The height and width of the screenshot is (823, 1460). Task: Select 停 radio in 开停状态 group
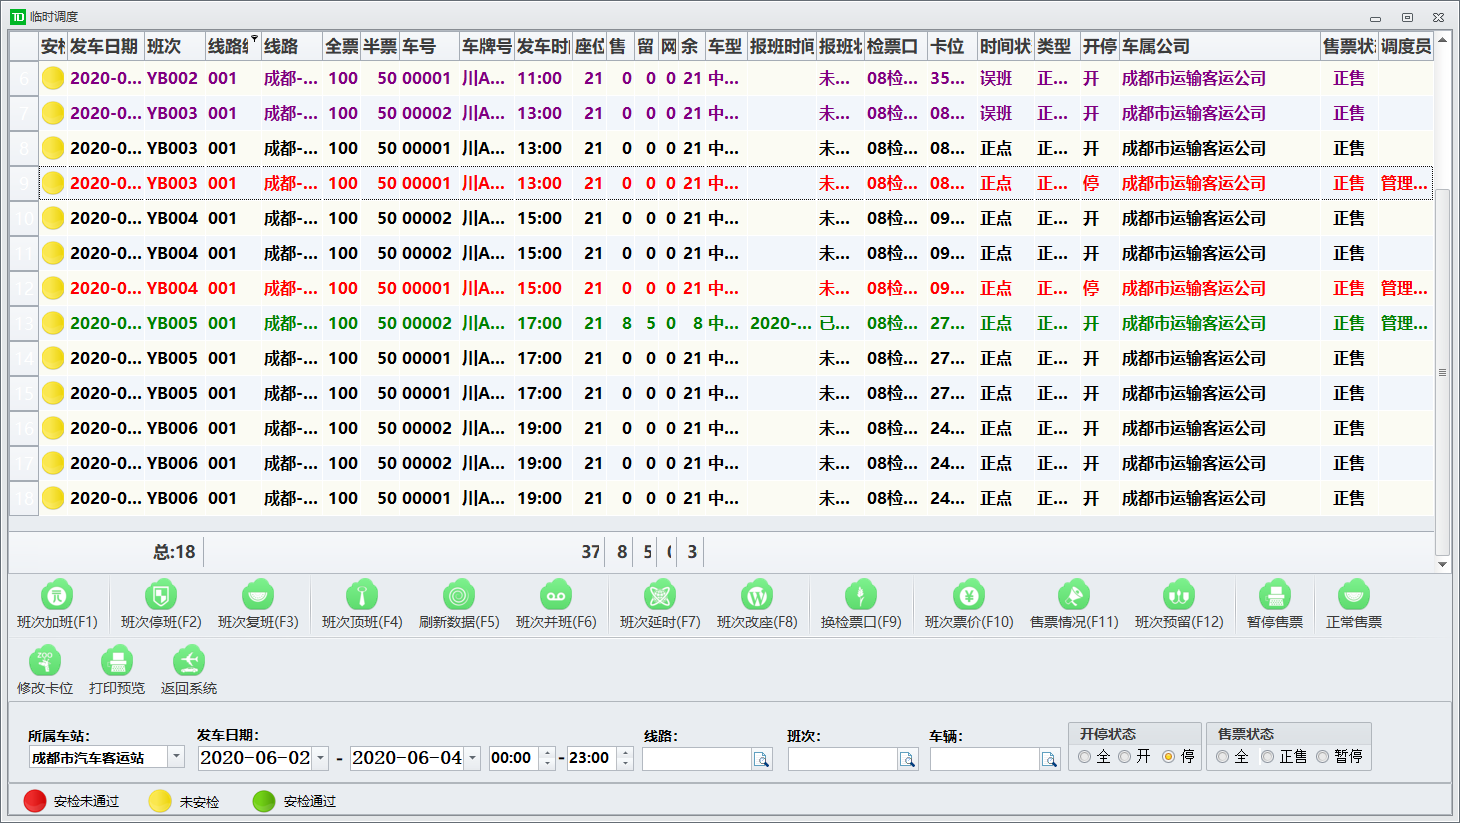1168,757
